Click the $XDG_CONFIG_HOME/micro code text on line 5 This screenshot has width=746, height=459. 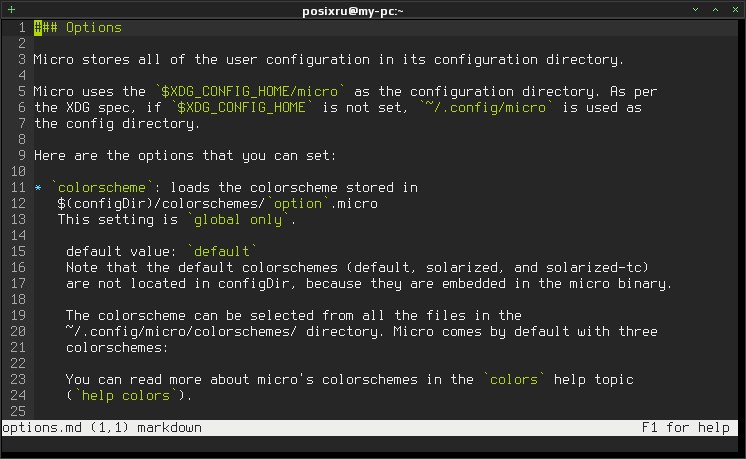pos(250,91)
